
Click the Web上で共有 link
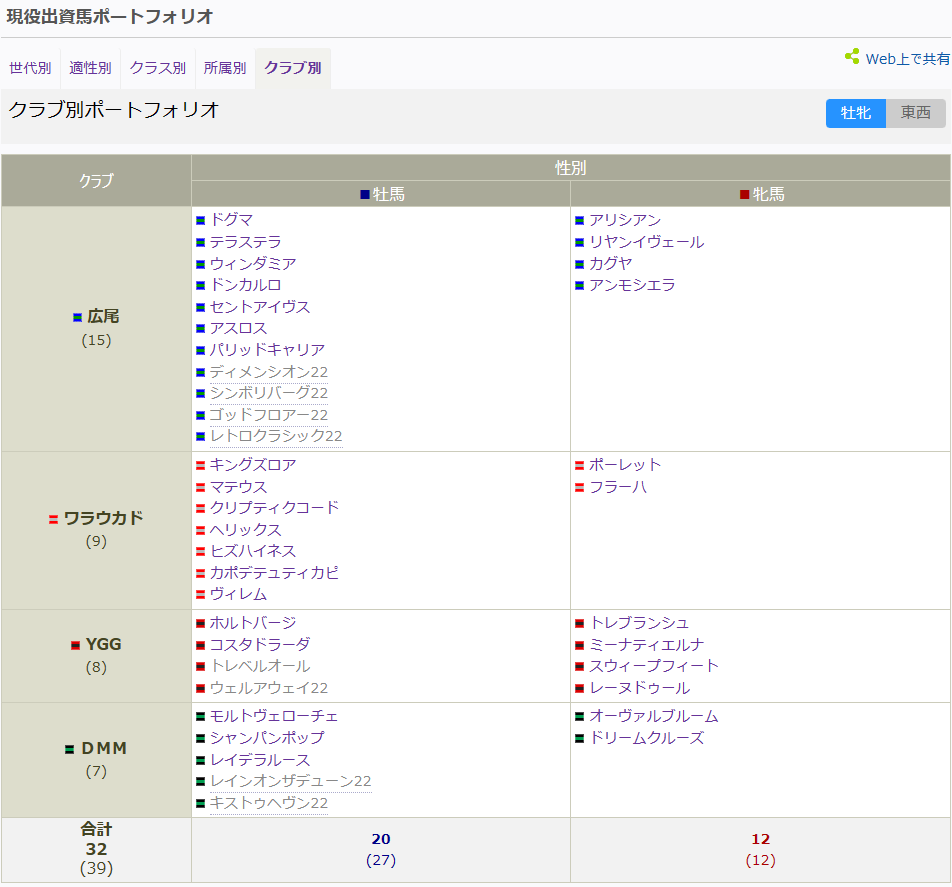907,59
